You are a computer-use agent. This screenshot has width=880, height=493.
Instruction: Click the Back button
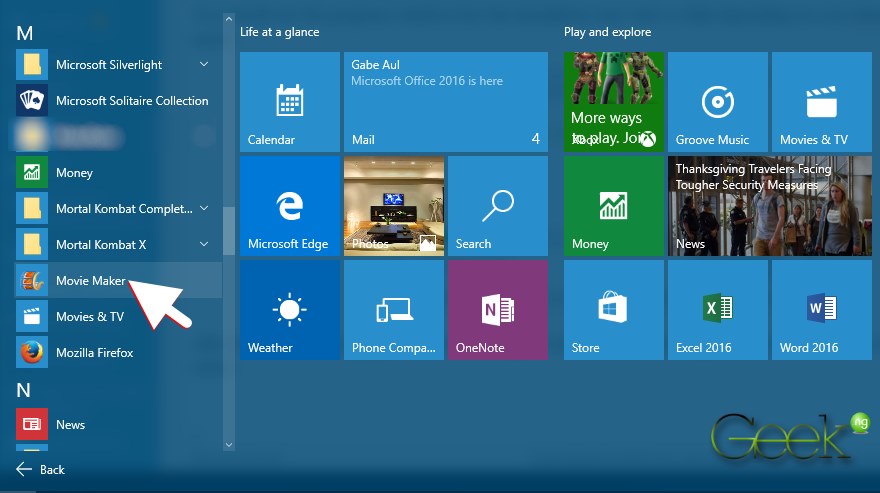[40, 469]
